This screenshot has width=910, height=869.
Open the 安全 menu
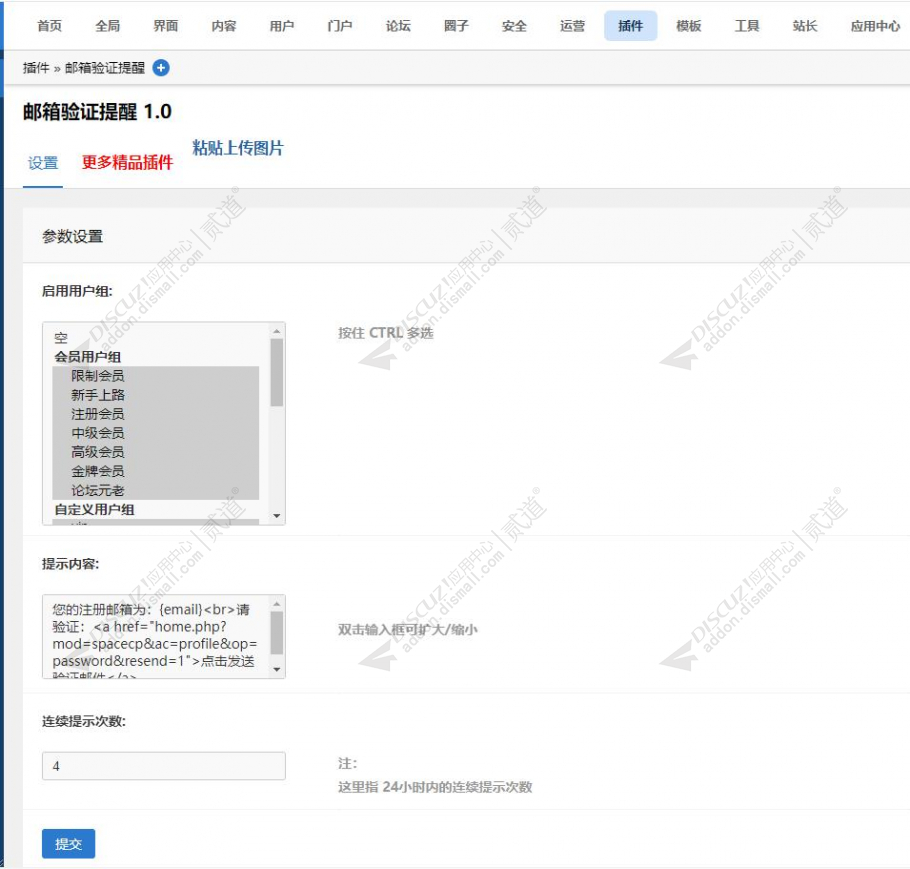click(514, 26)
